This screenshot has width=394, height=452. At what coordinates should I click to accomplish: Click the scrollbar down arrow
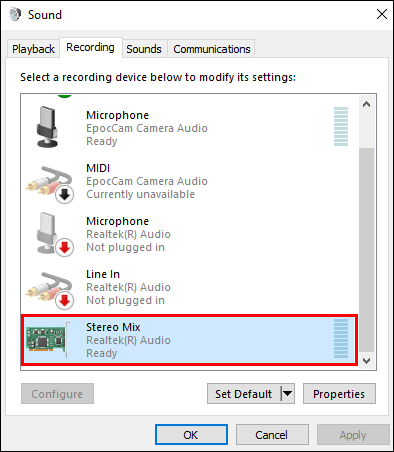[367, 361]
